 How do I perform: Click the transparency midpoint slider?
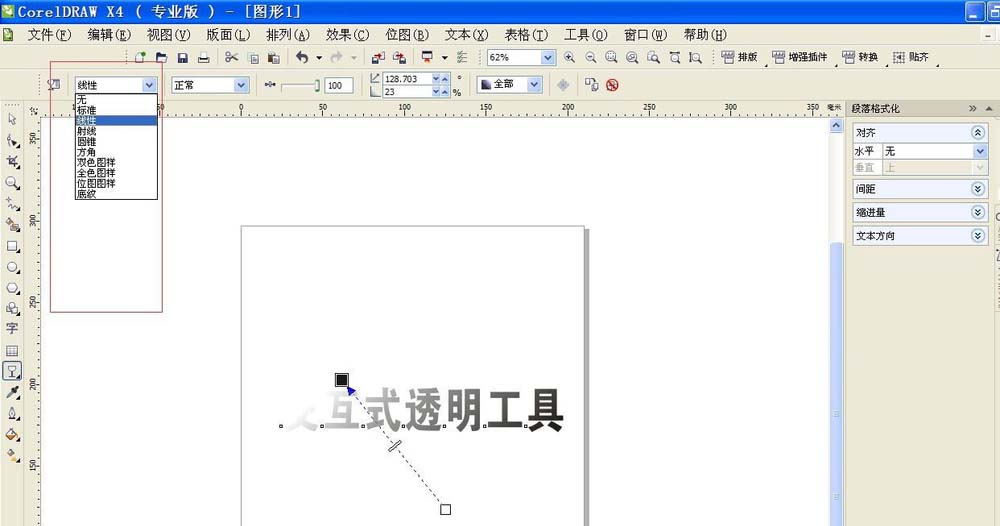point(300,85)
